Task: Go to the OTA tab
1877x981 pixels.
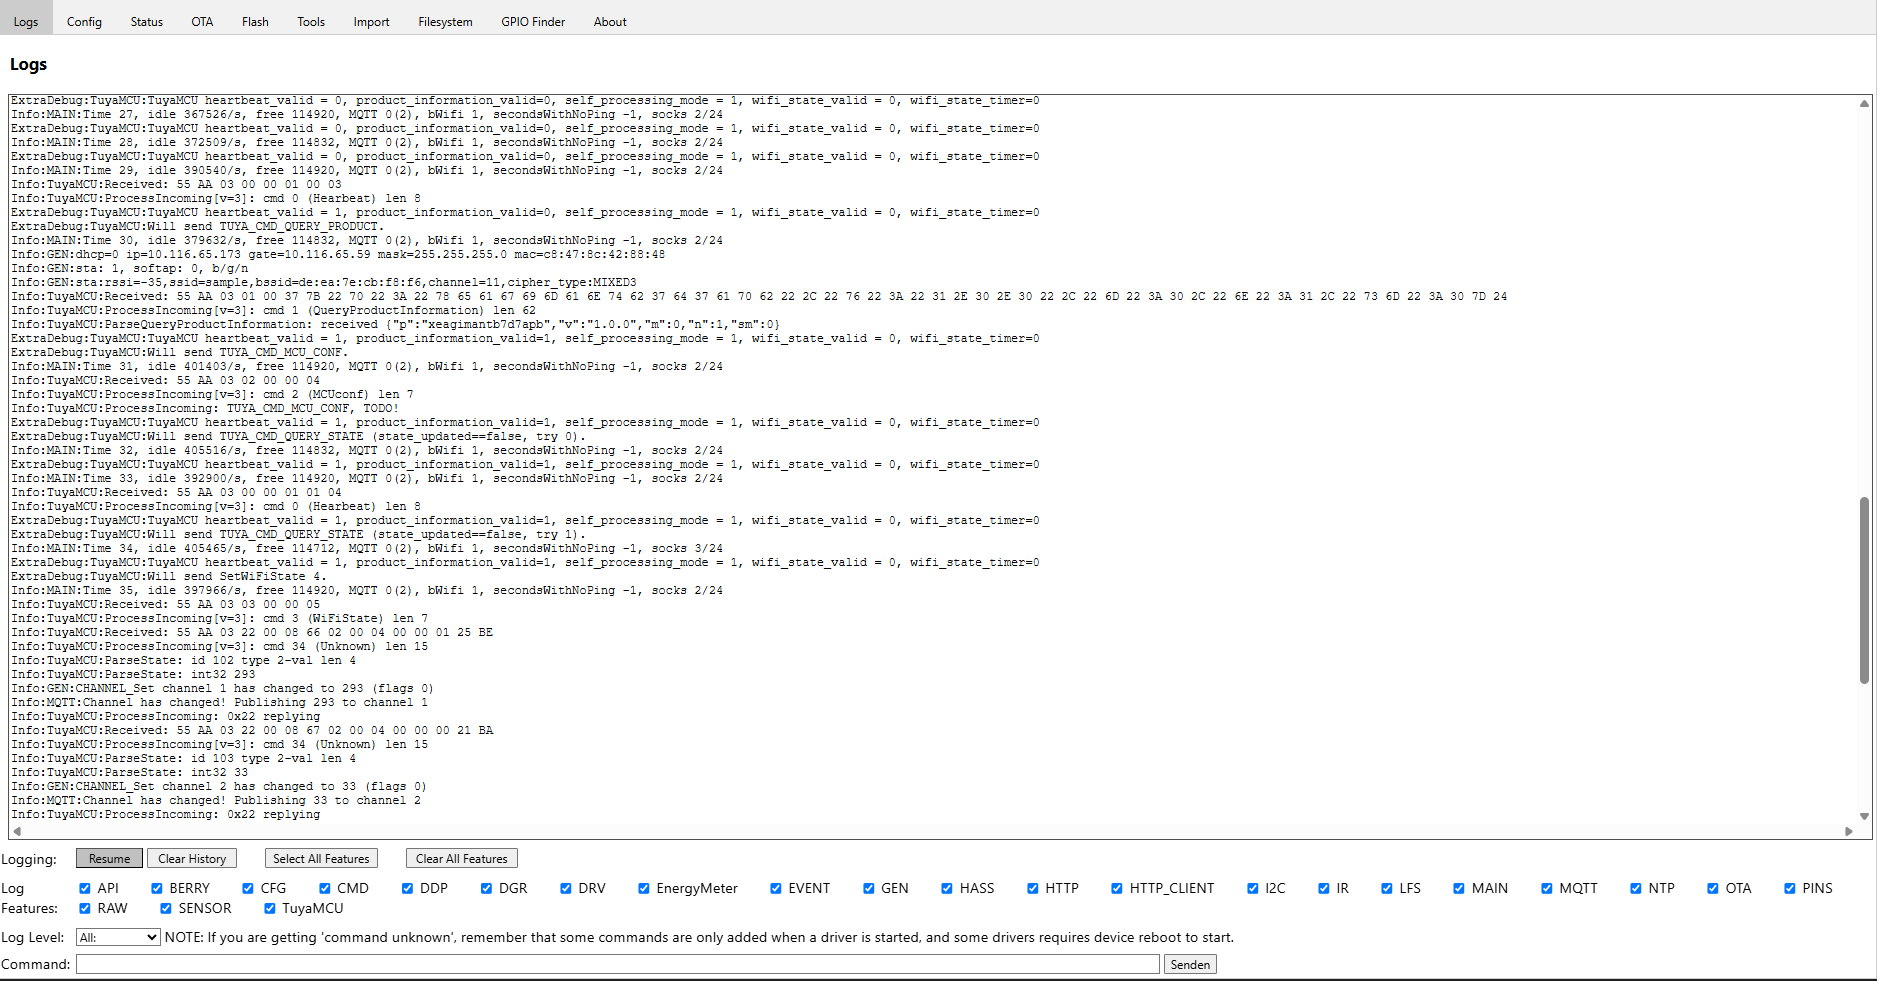Action: point(202,21)
